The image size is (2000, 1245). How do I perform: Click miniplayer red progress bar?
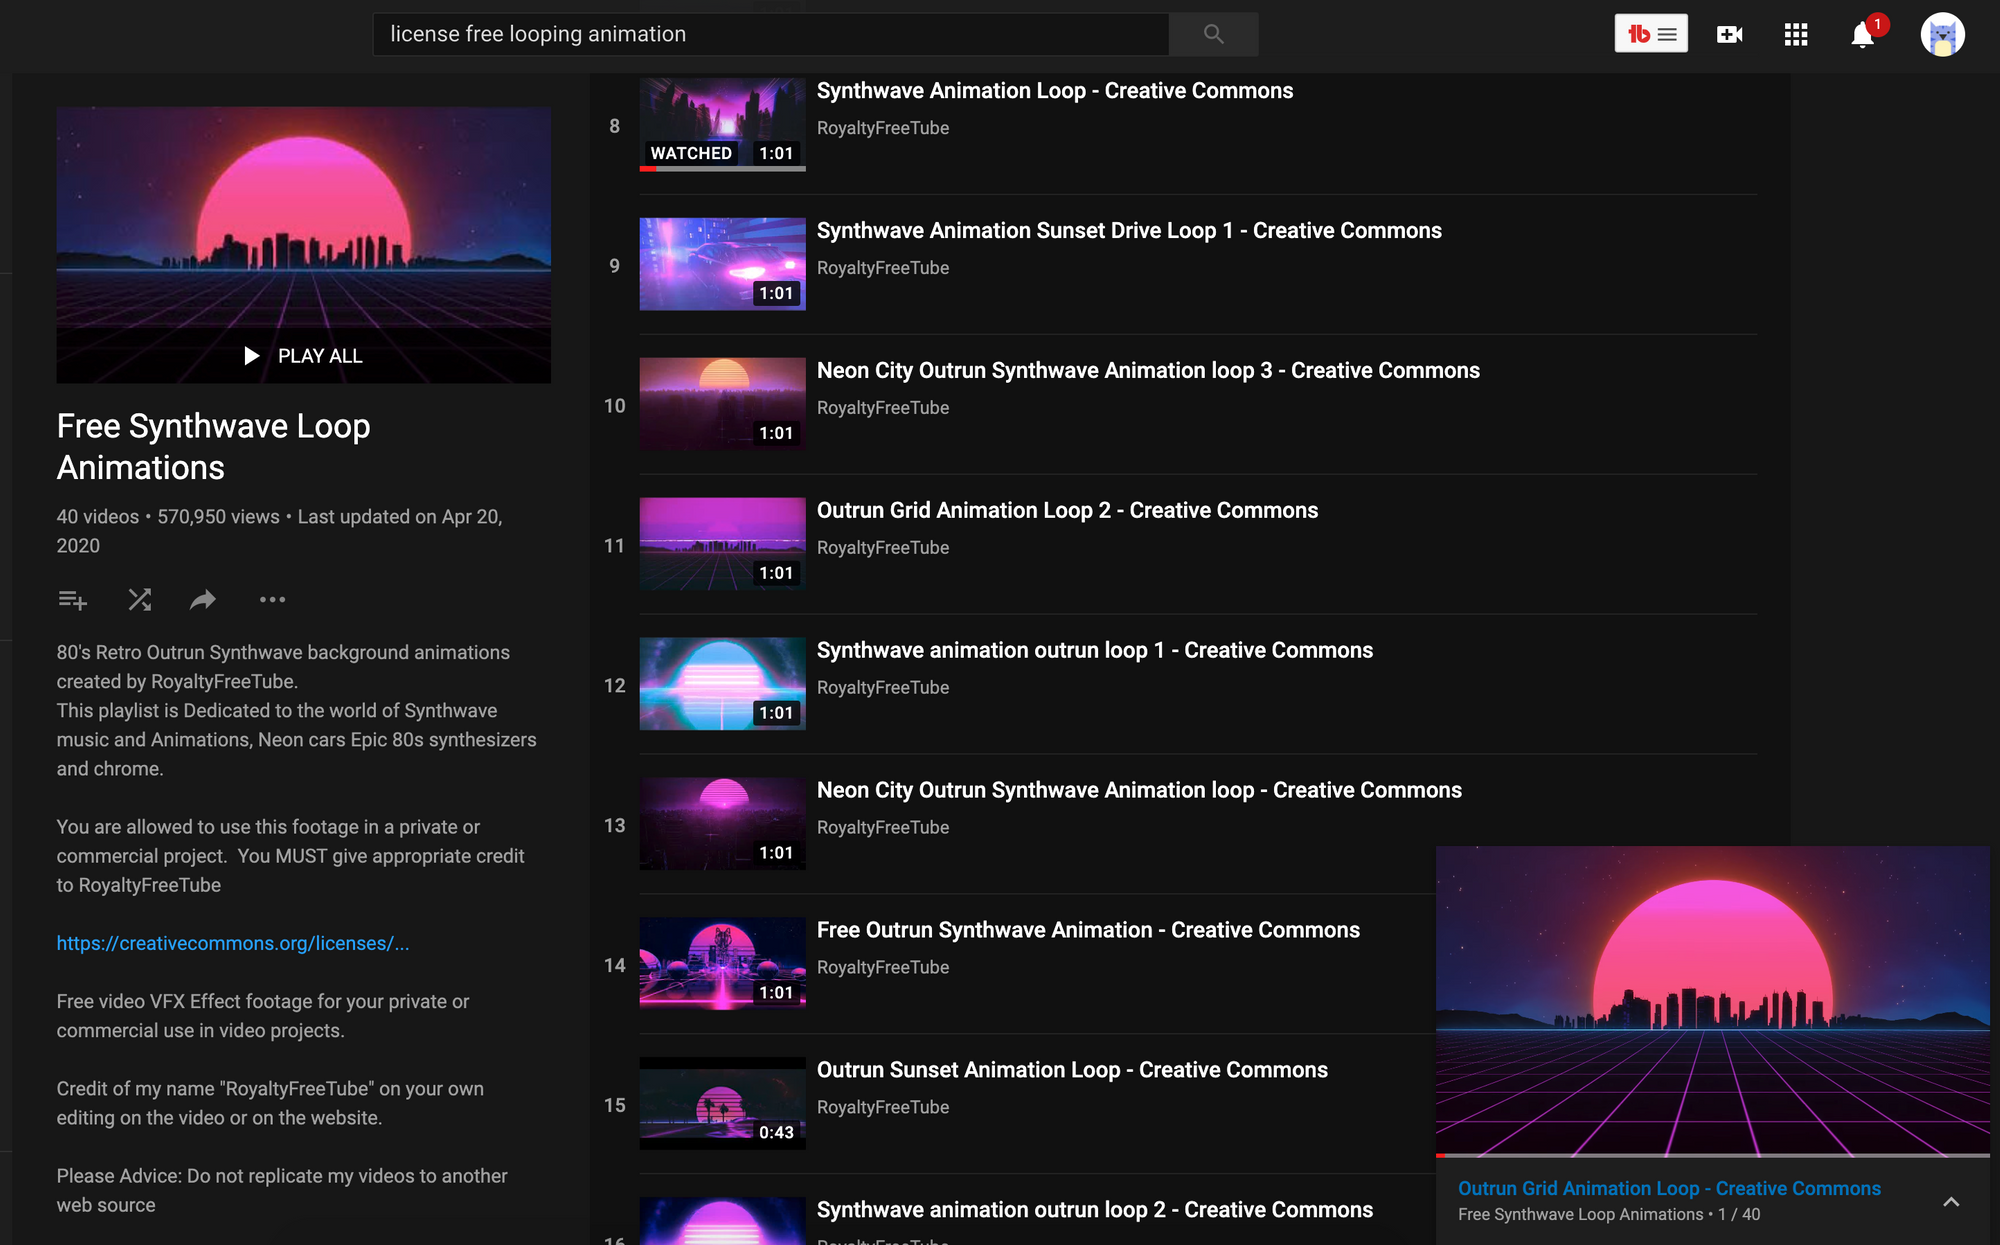pyautogui.click(x=1441, y=1156)
